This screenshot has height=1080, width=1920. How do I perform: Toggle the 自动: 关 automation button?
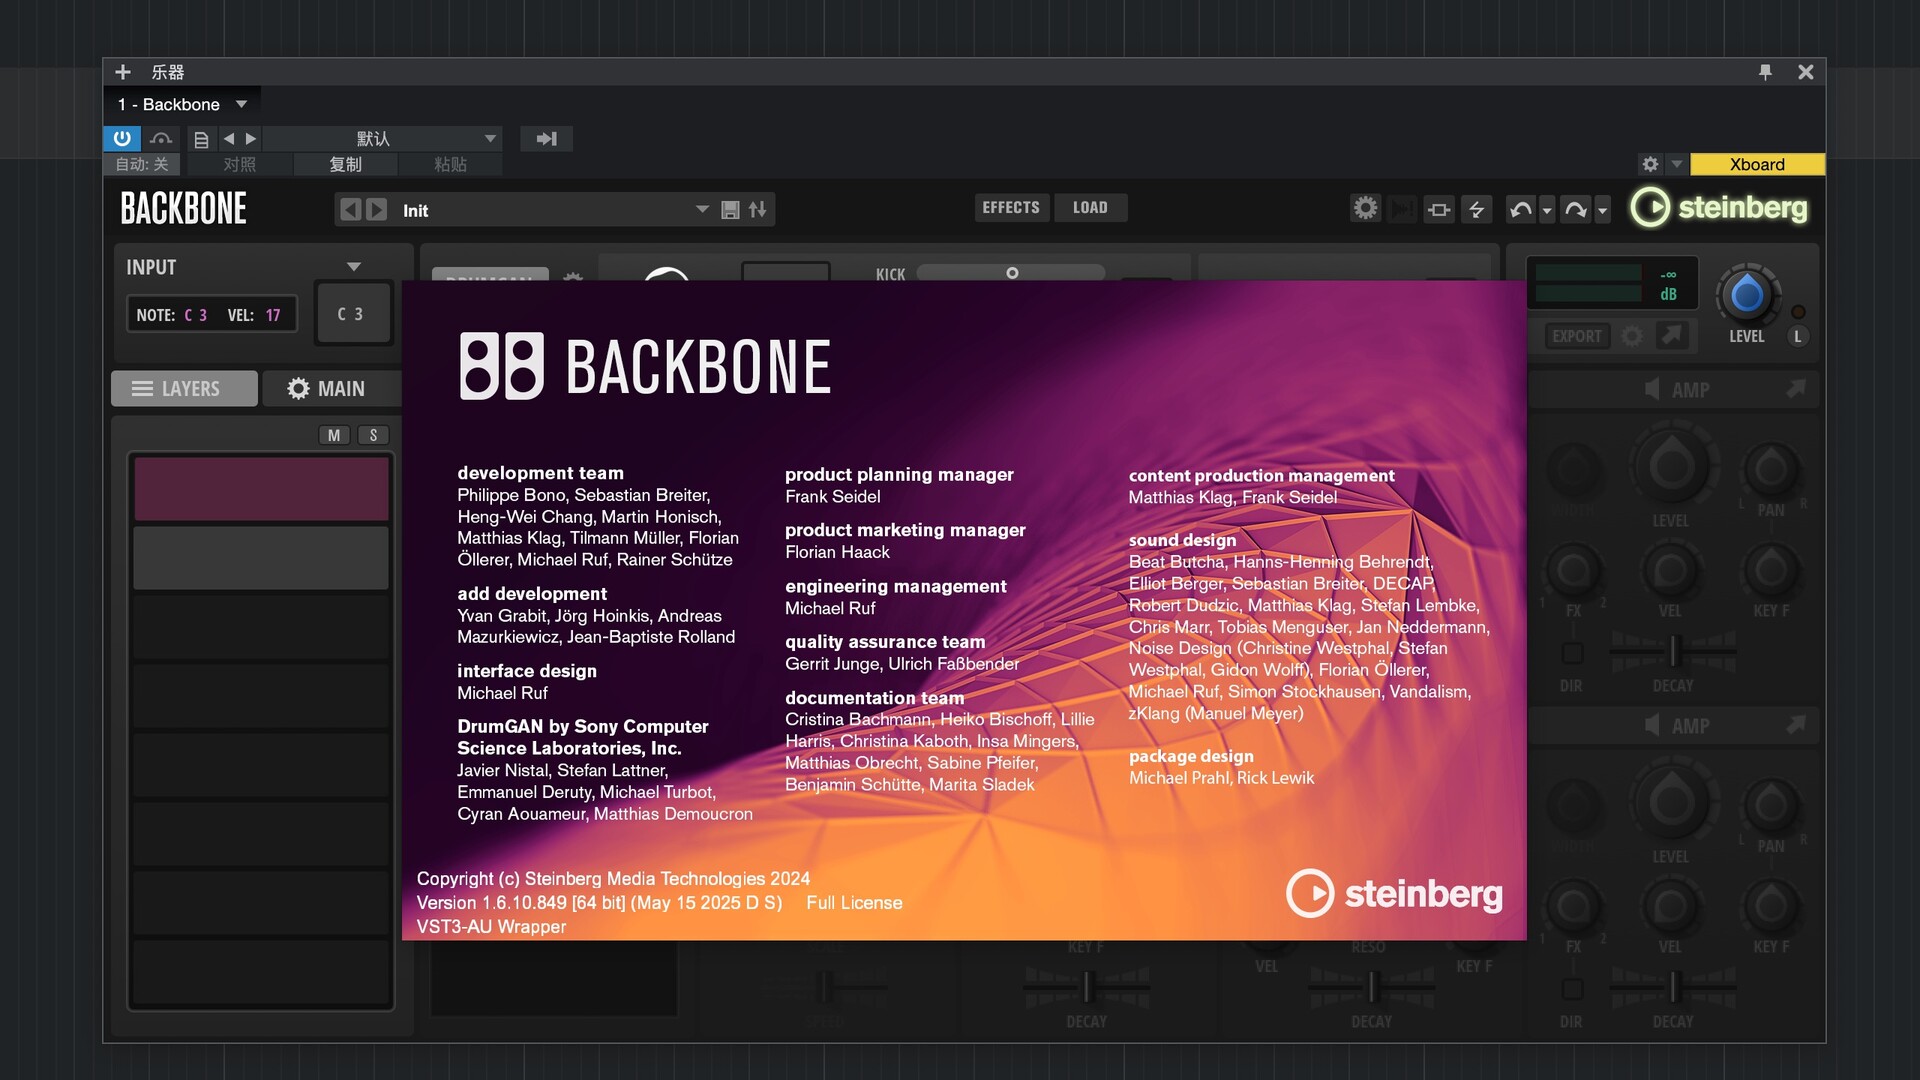pos(142,164)
